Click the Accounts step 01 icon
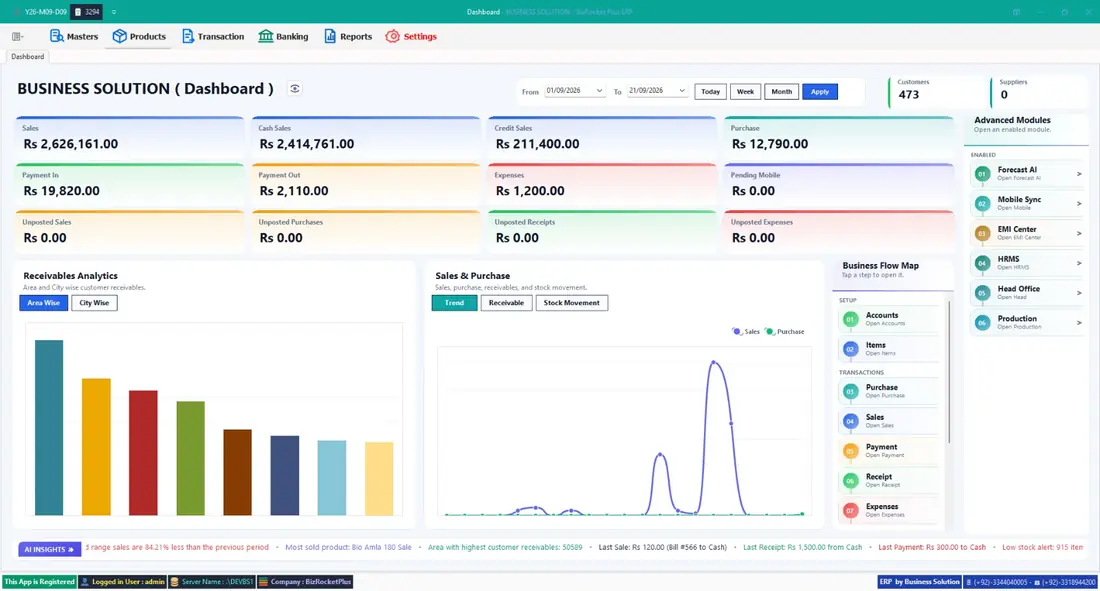Viewport: 1100px width, 591px height. click(x=850, y=319)
